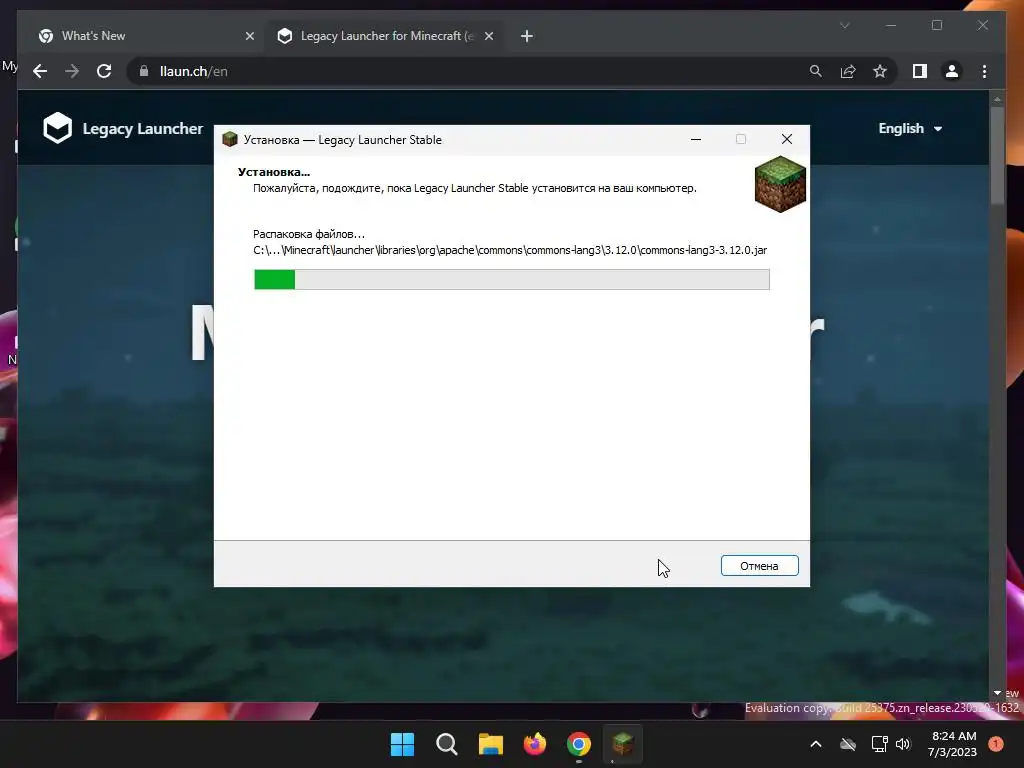
Task: Click the installer progress bar
Action: 511,280
